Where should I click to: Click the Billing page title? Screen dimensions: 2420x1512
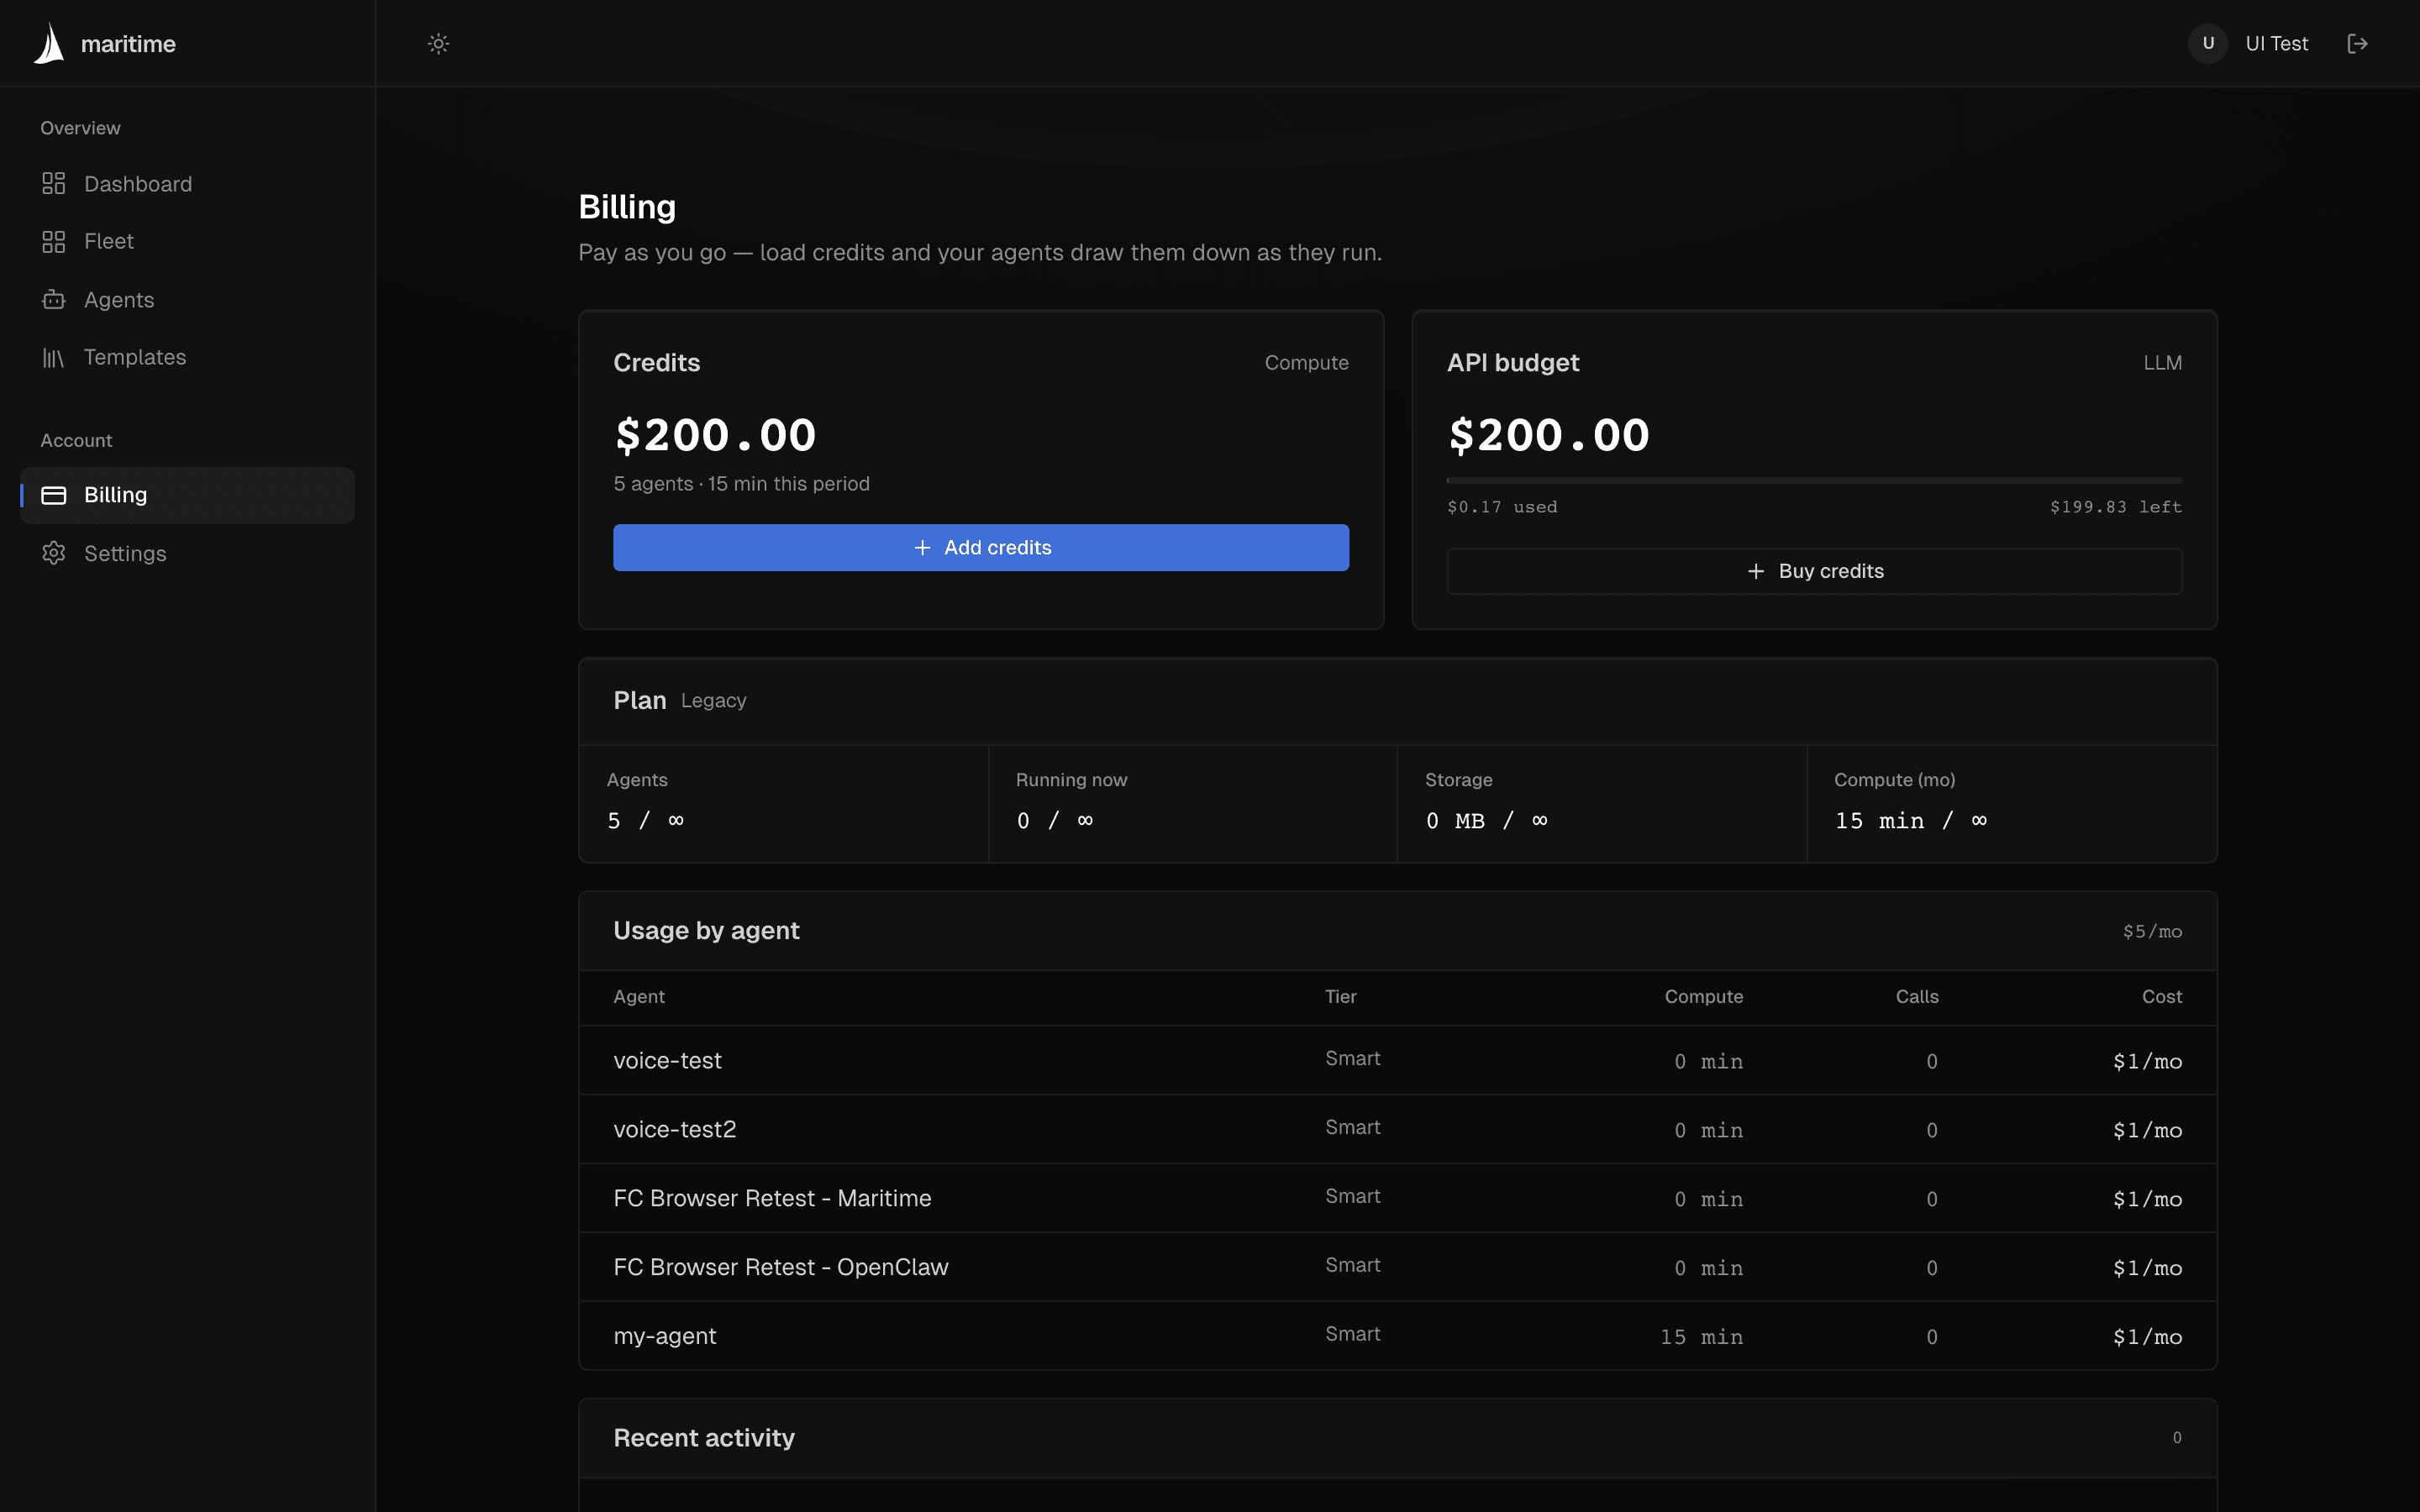pos(627,207)
